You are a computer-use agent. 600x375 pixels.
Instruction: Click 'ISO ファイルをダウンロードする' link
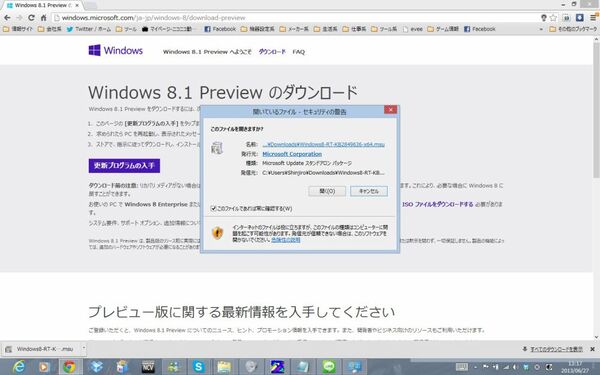pyautogui.click(x=438, y=204)
